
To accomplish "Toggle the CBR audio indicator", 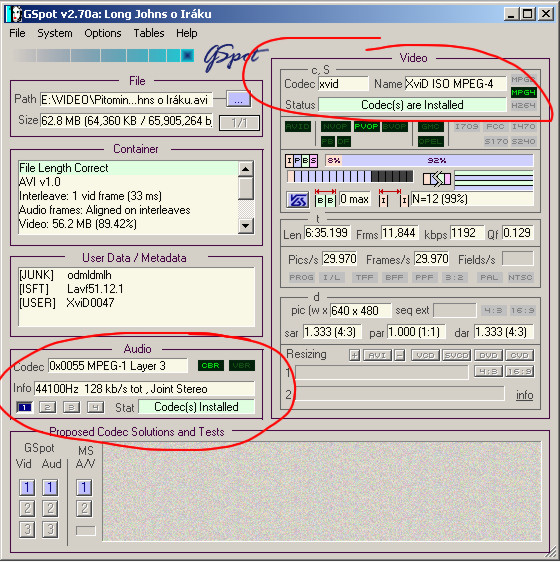I will [x=210, y=366].
